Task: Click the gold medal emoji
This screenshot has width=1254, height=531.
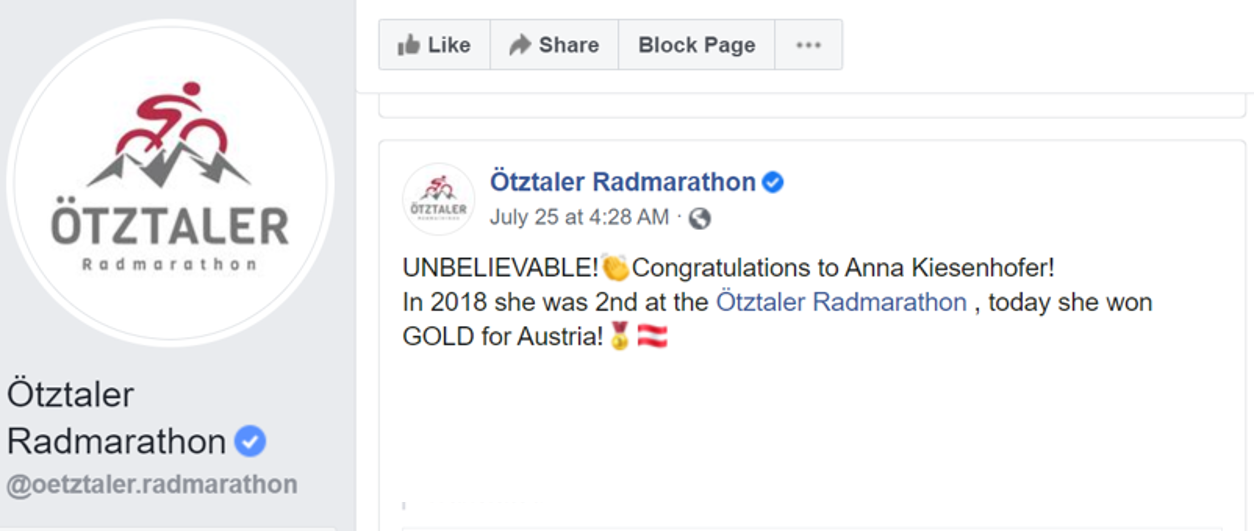Action: [620, 338]
